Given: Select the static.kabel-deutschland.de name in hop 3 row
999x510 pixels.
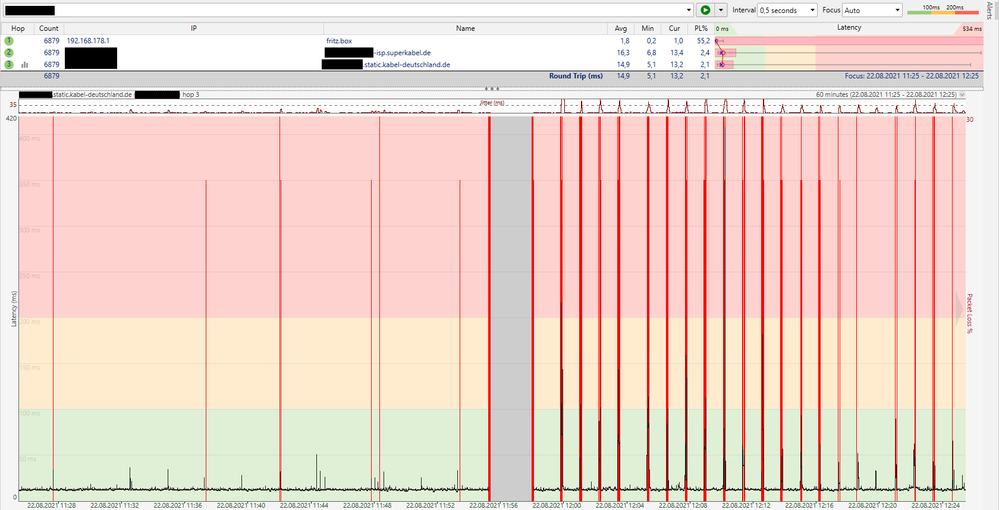Looking at the screenshot, I should pos(406,64).
